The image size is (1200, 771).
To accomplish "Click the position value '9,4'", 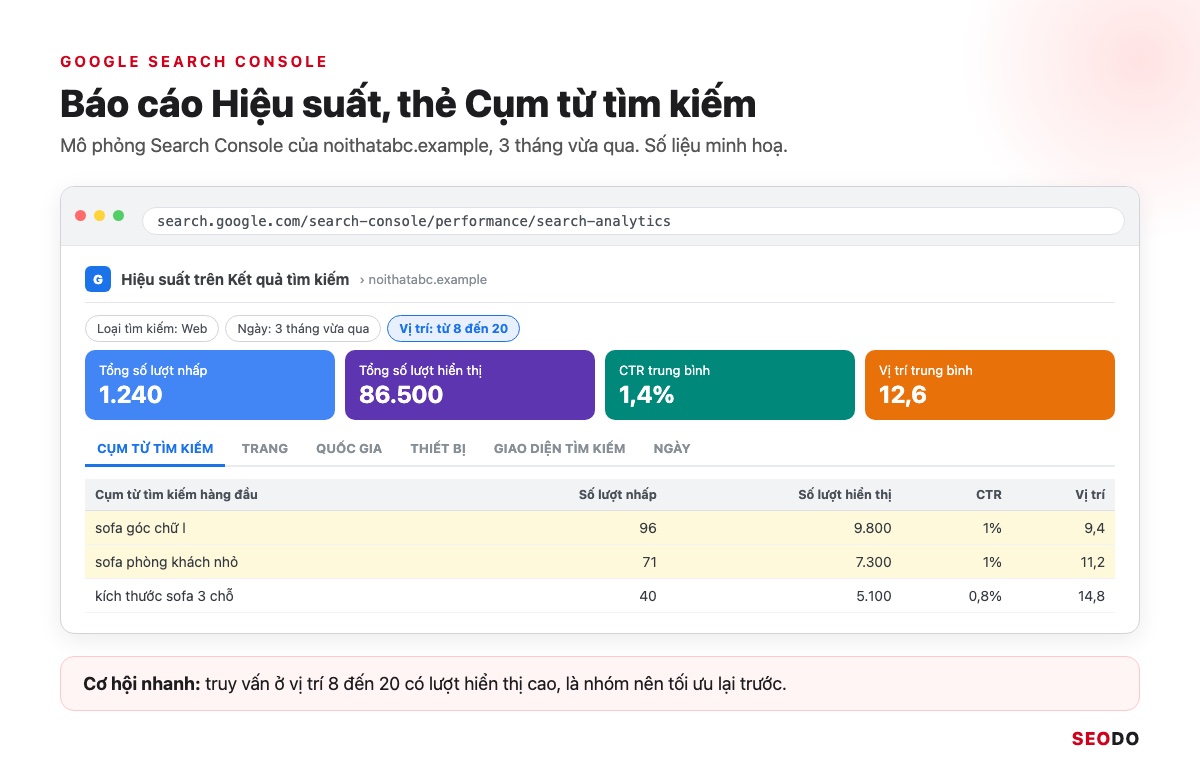I will [x=1094, y=528].
